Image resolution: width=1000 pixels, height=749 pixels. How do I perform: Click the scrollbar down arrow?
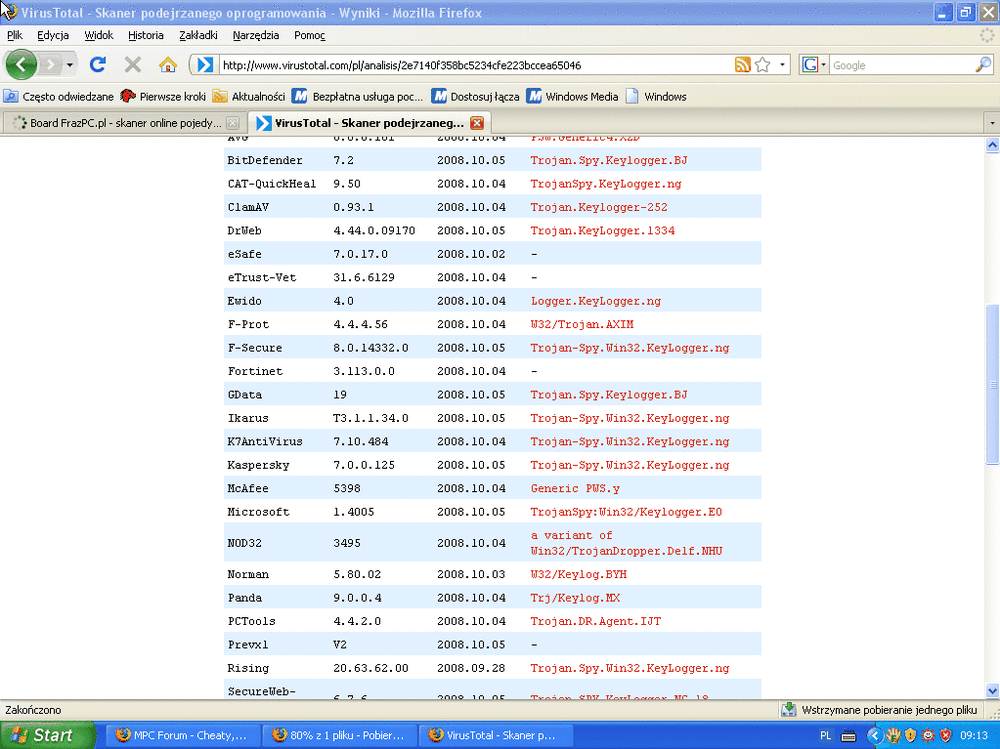[x=992, y=690]
